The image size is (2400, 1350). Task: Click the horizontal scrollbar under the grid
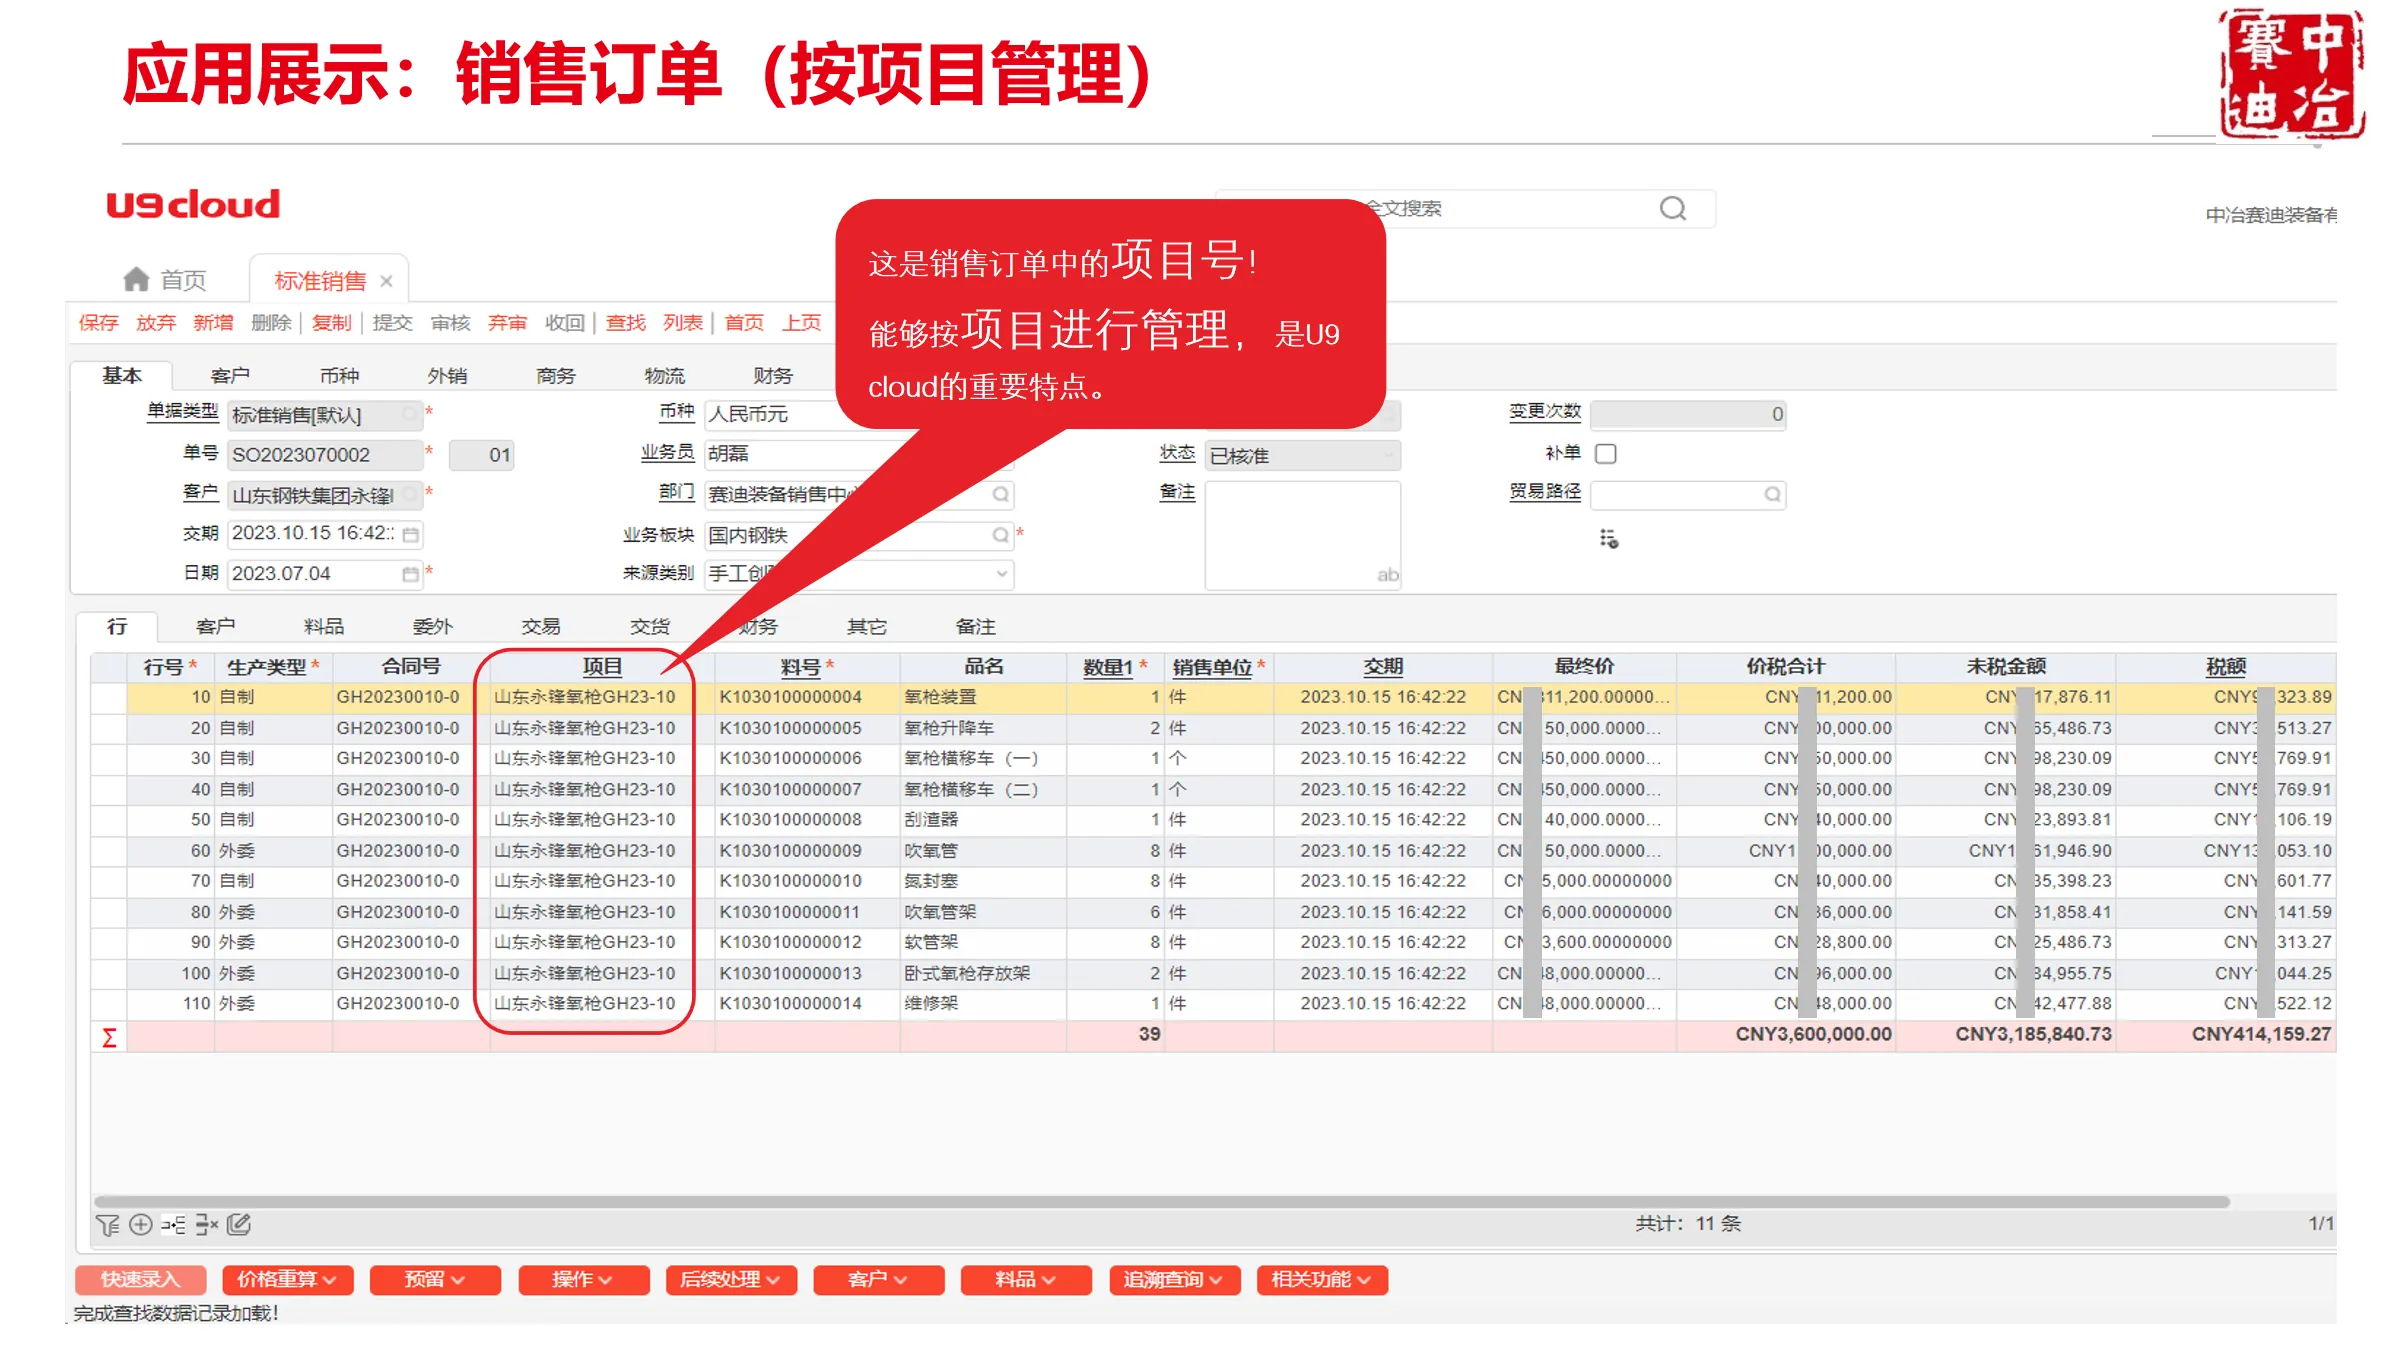[x=1161, y=1201]
